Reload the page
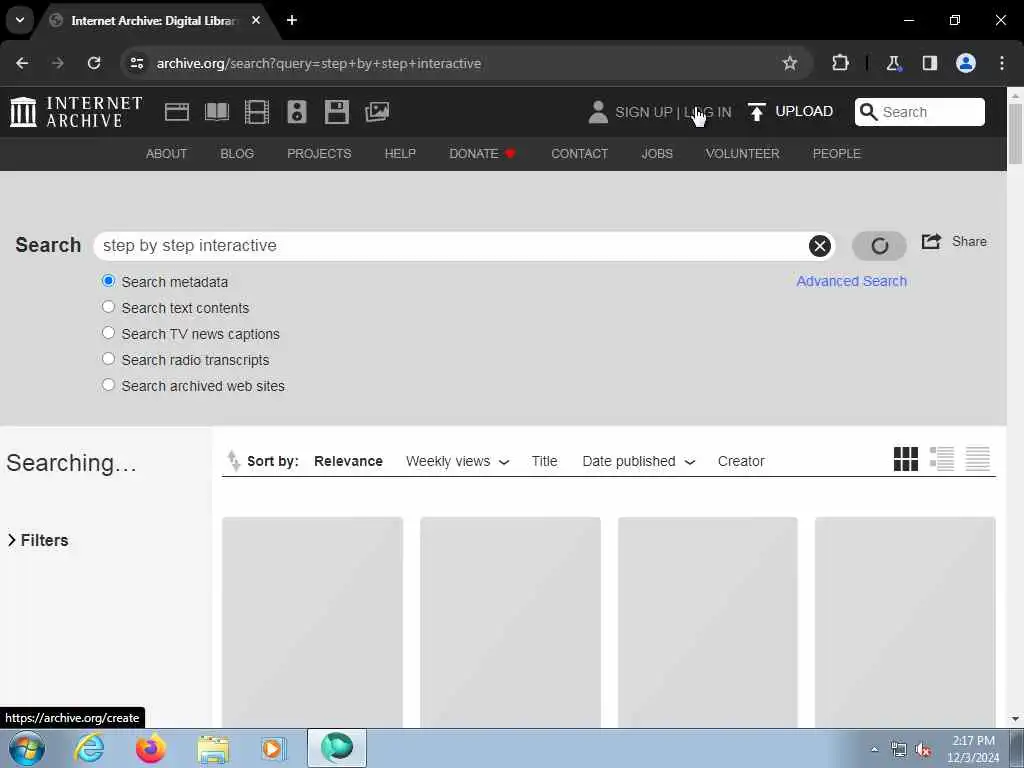The width and height of the screenshot is (1024, 768). coord(94,63)
